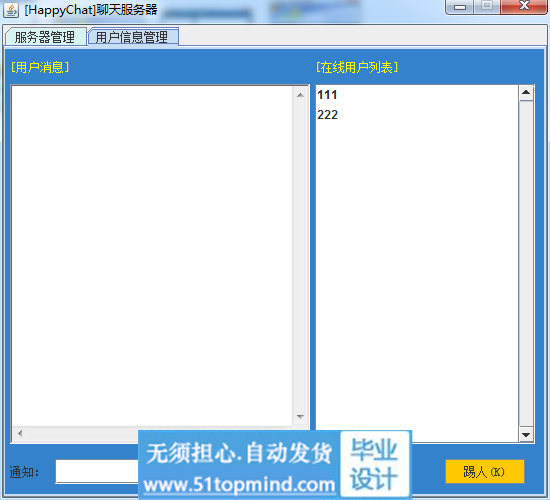Select user 222 in online list
The height and width of the screenshot is (500, 550).
[417, 115]
